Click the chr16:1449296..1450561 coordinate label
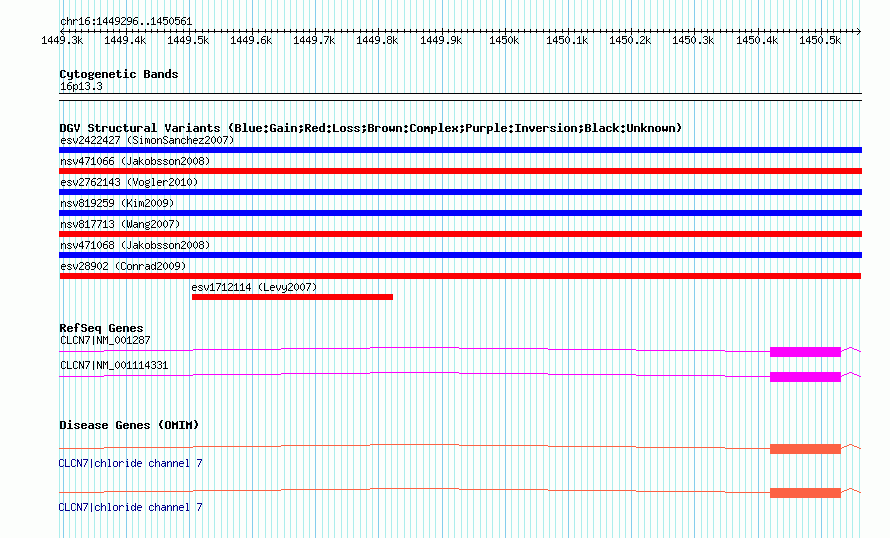 (x=126, y=22)
